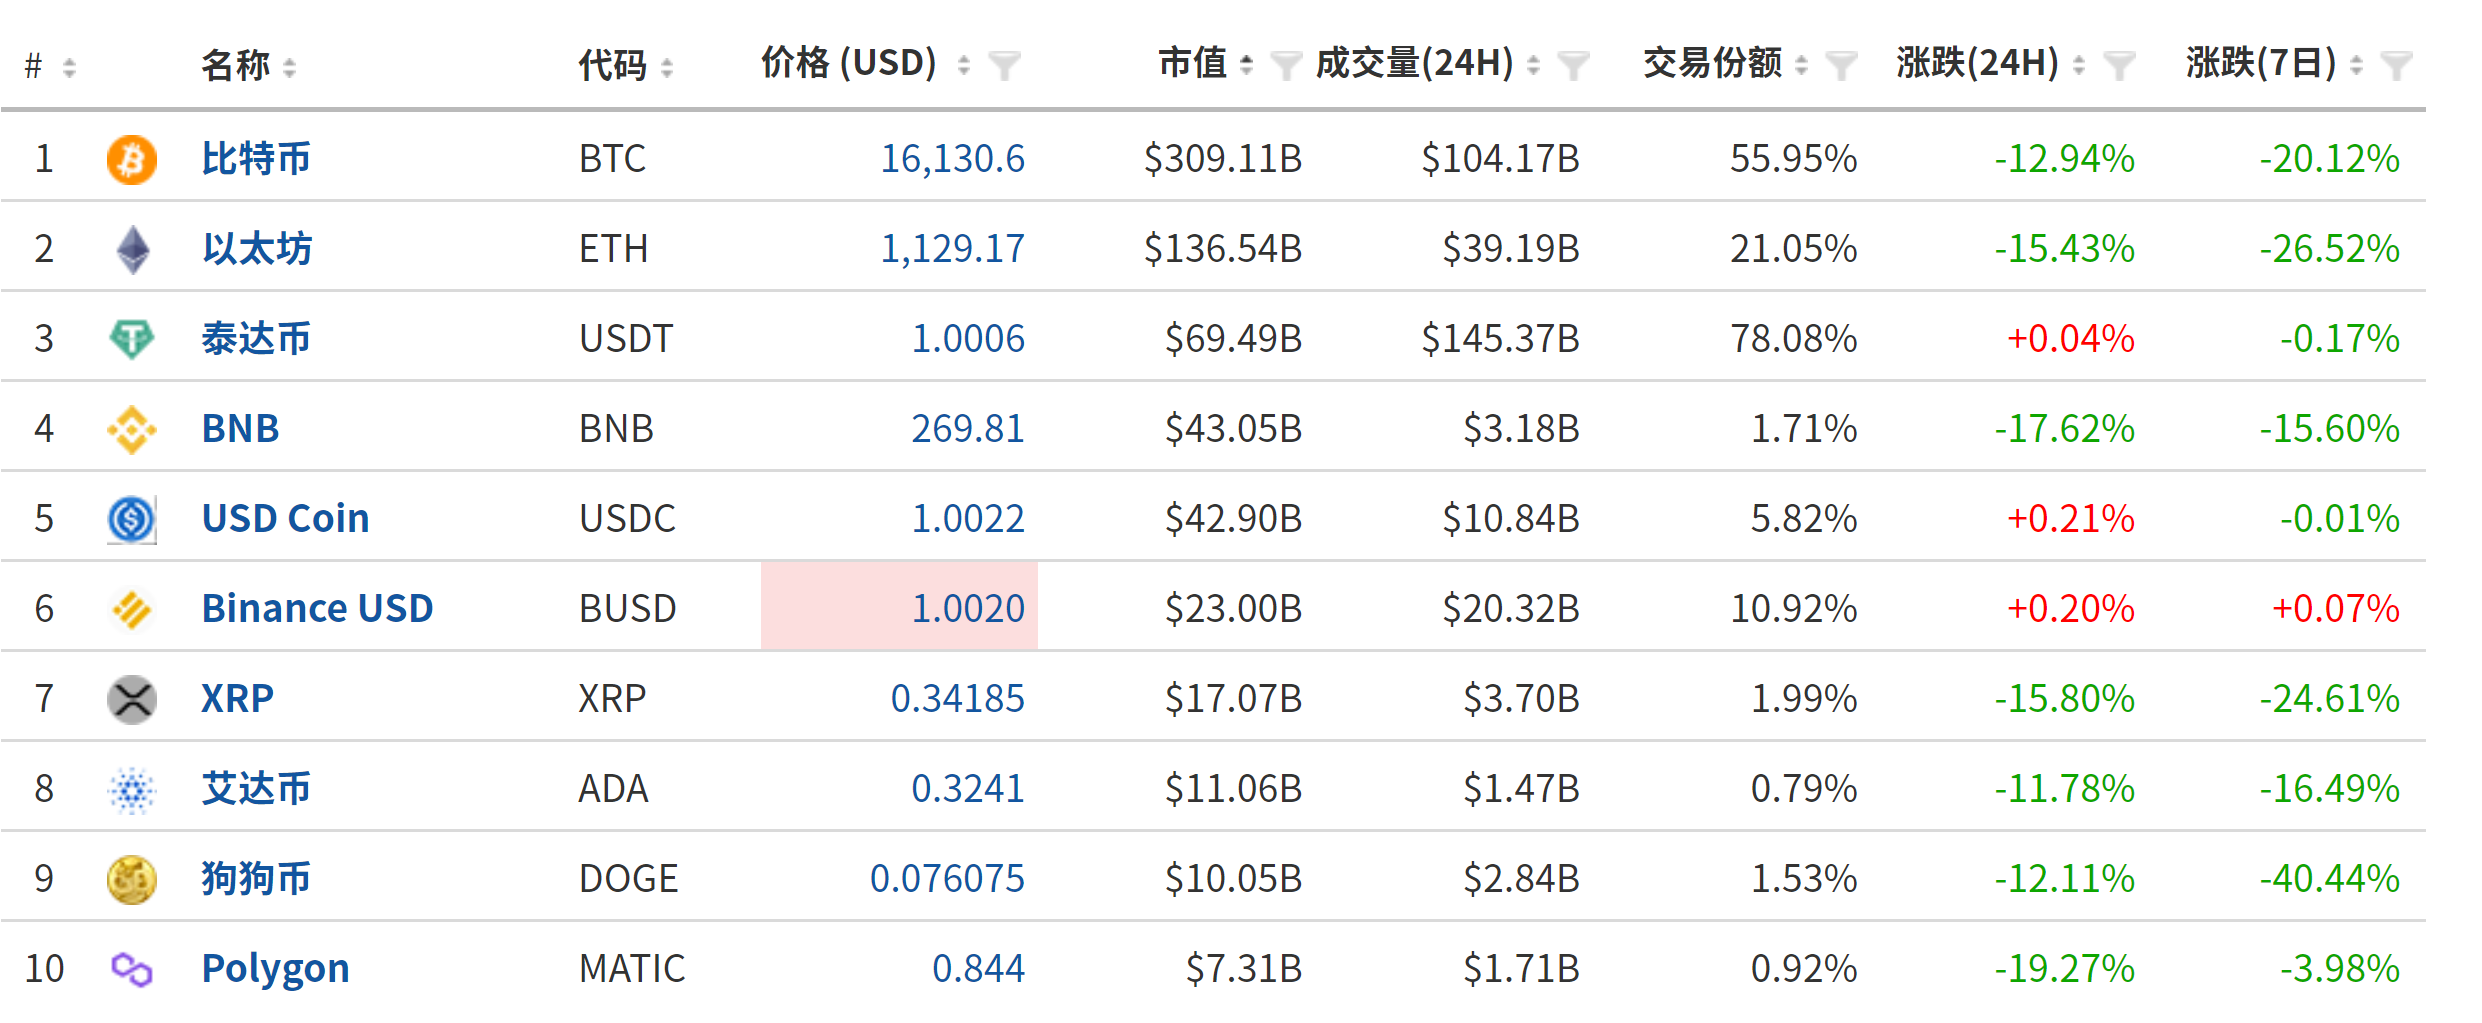Viewport: 2482px width, 1023px height.
Task: Click the Dogecoin gold logo icon
Action: (131, 880)
